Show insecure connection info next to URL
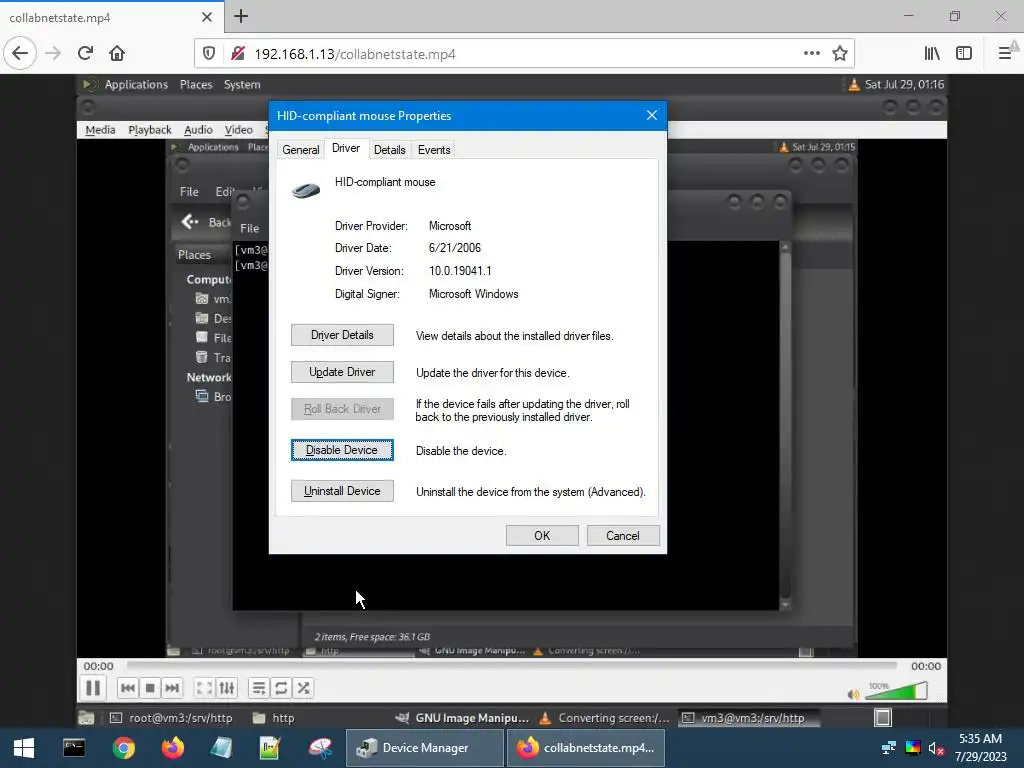Image resolution: width=1024 pixels, height=768 pixels. click(238, 54)
